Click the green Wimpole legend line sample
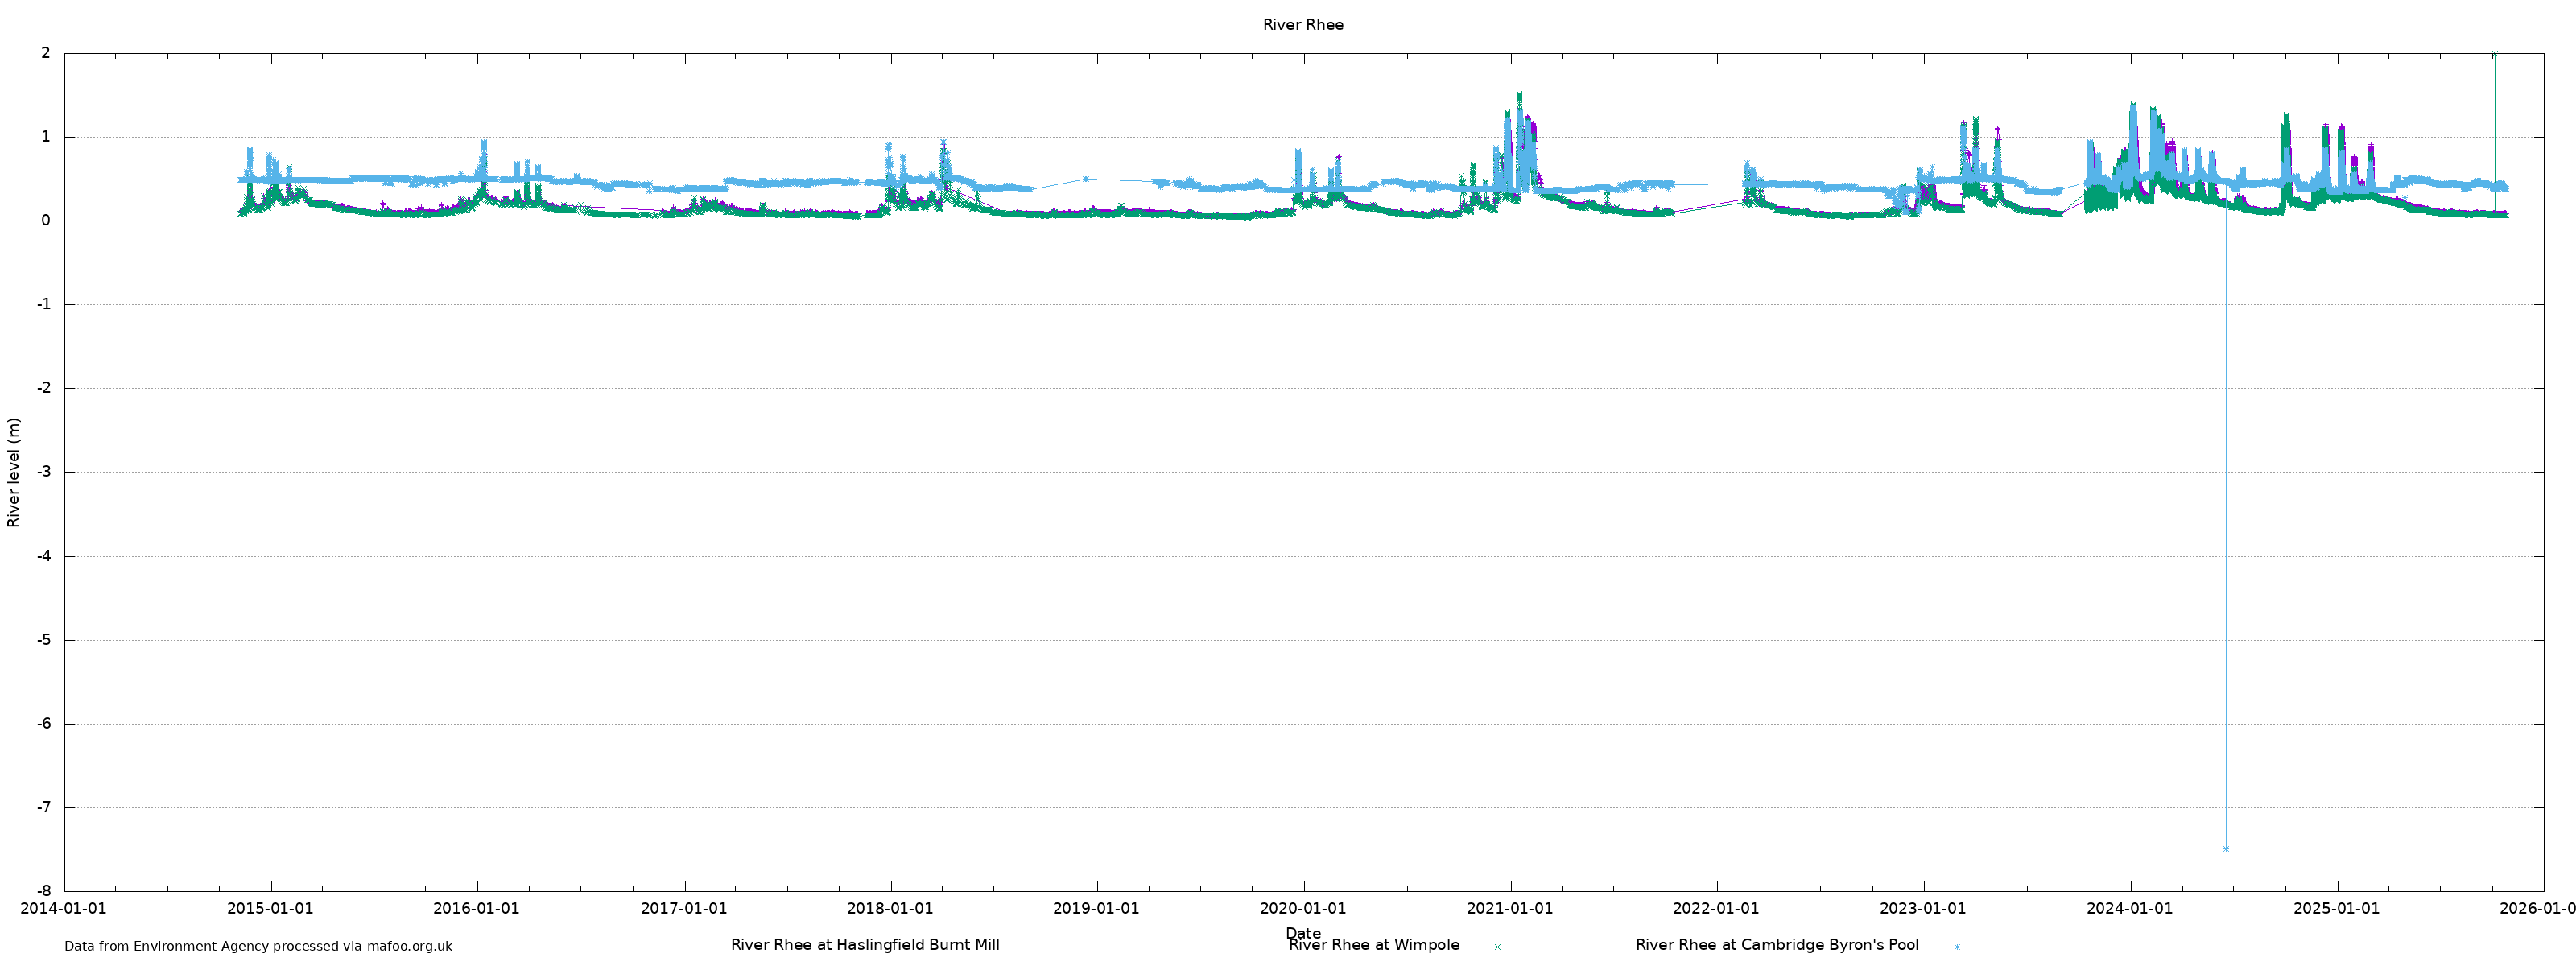Image resolution: width=2576 pixels, height=966 pixels. coord(1497,946)
